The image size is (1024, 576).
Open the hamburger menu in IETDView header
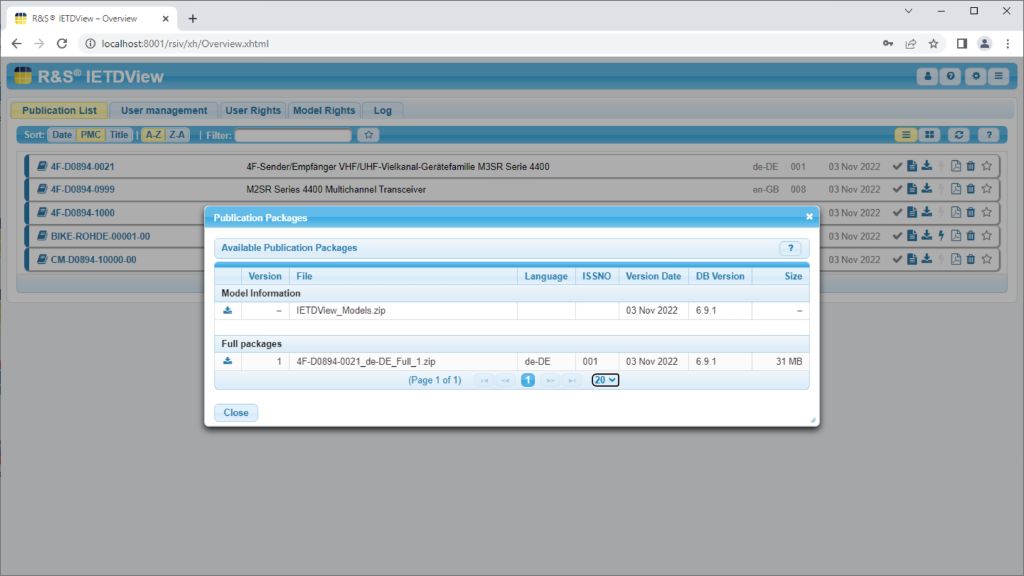point(999,76)
